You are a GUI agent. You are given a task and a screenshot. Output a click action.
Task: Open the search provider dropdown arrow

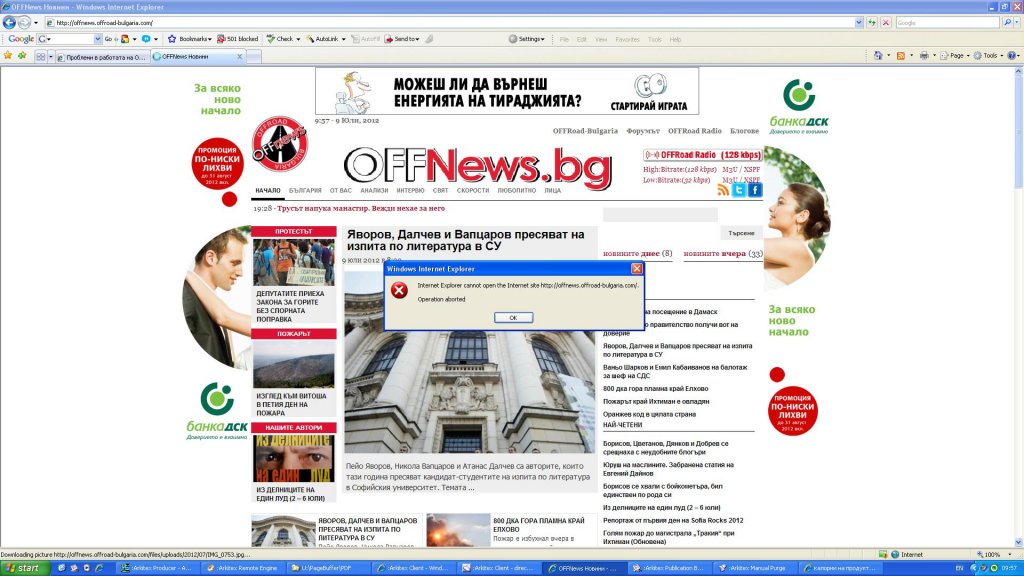pyautogui.click(x=1017, y=22)
